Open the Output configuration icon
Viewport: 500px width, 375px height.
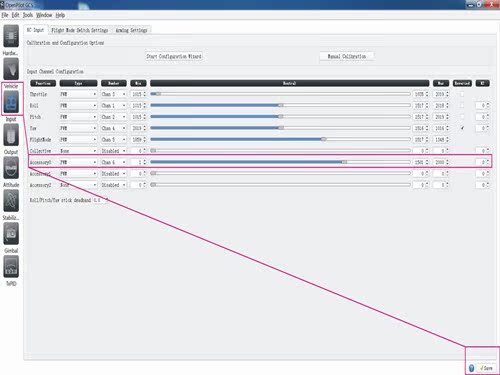11,135
